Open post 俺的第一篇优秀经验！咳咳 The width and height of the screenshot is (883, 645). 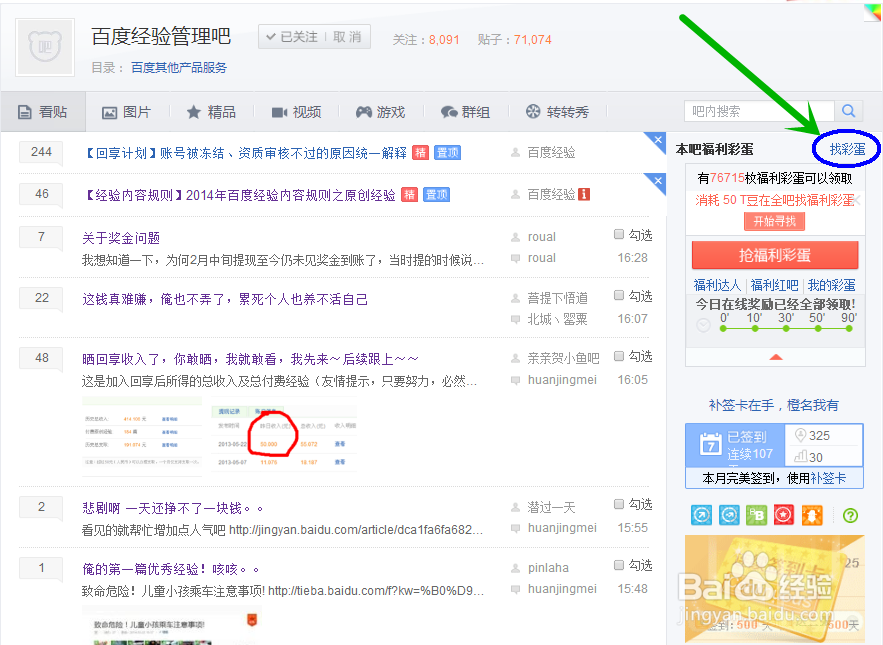pos(171,569)
